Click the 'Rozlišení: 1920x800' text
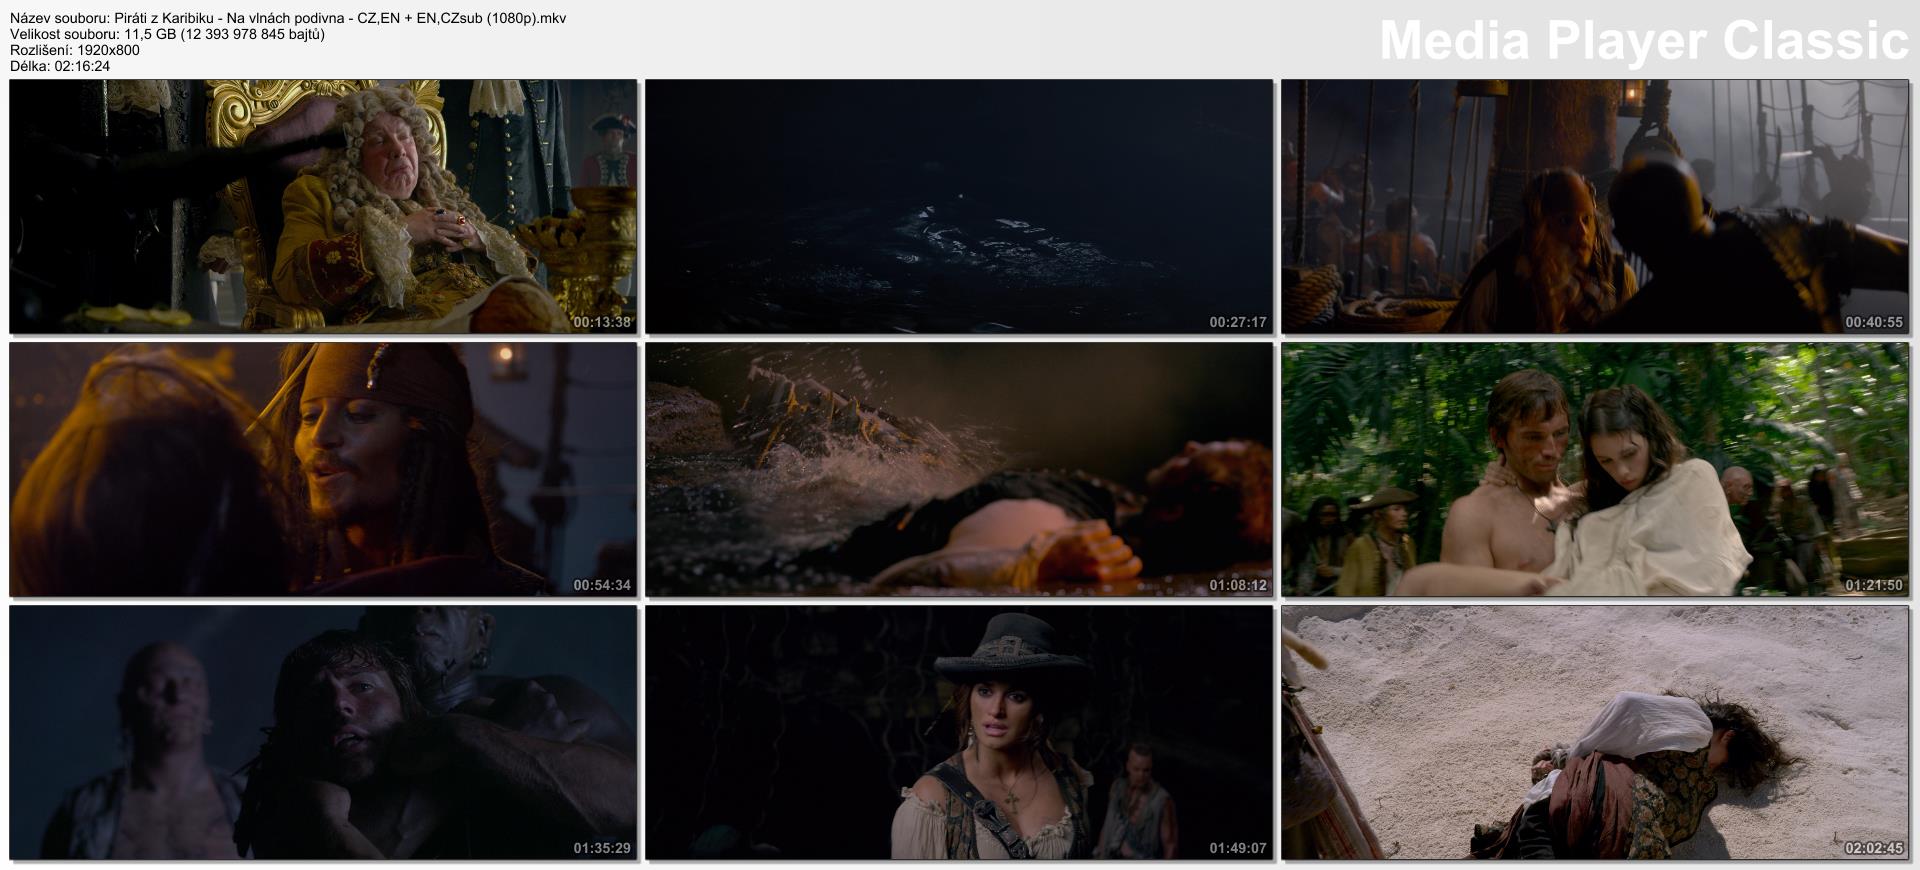The width and height of the screenshot is (1920, 870). (x=75, y=50)
